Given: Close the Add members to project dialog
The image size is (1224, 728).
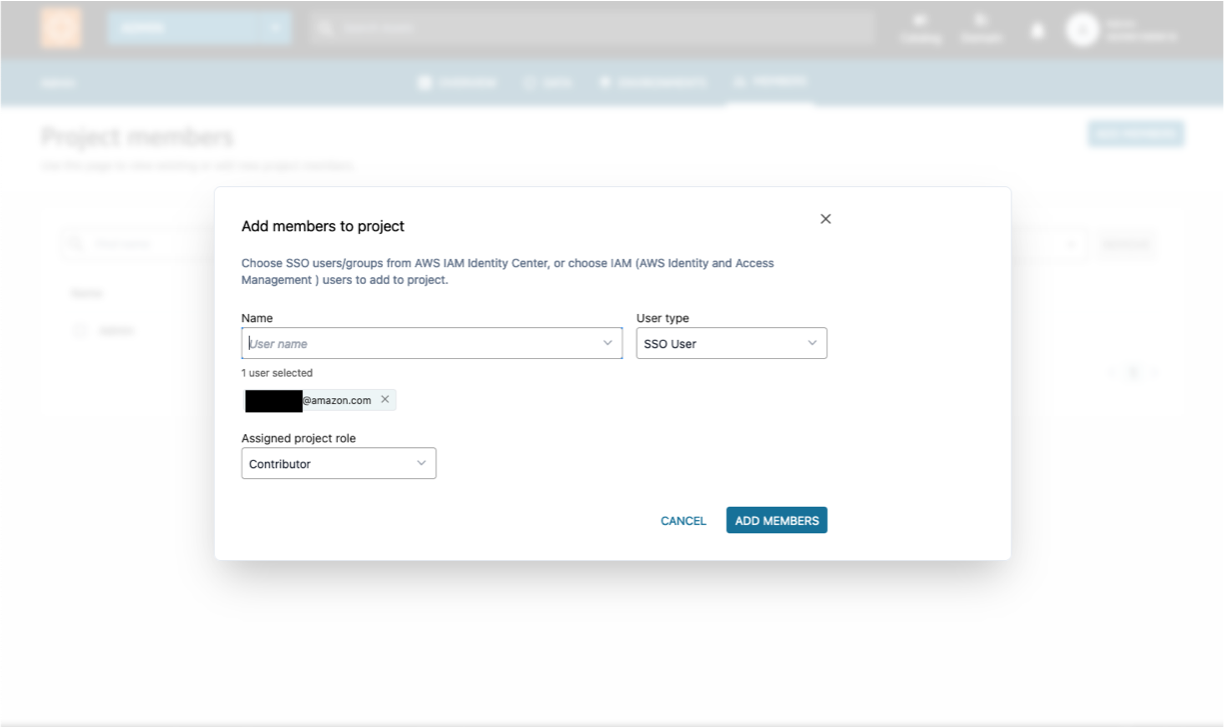Looking at the screenshot, I should 825,219.
